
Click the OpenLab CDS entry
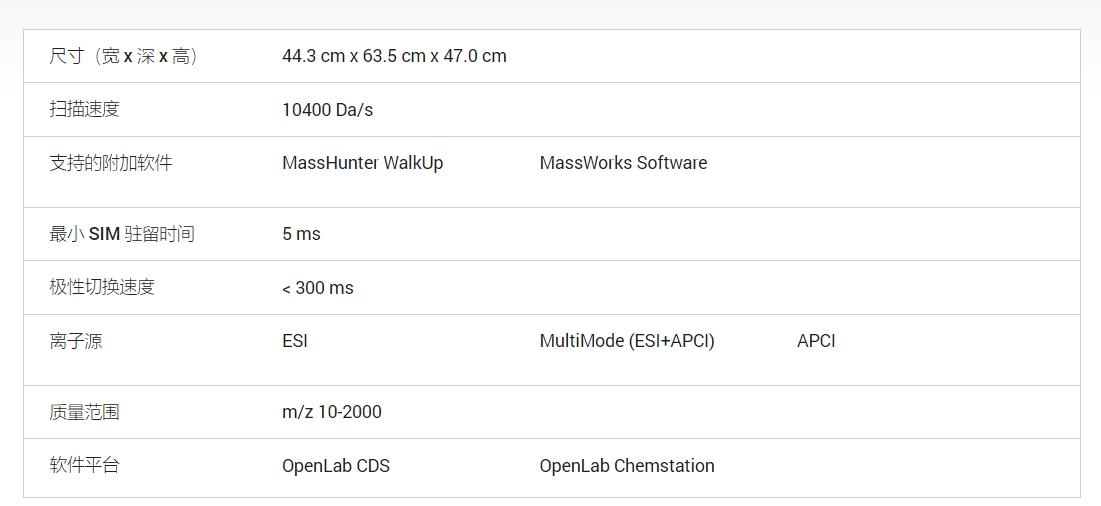coord(336,466)
